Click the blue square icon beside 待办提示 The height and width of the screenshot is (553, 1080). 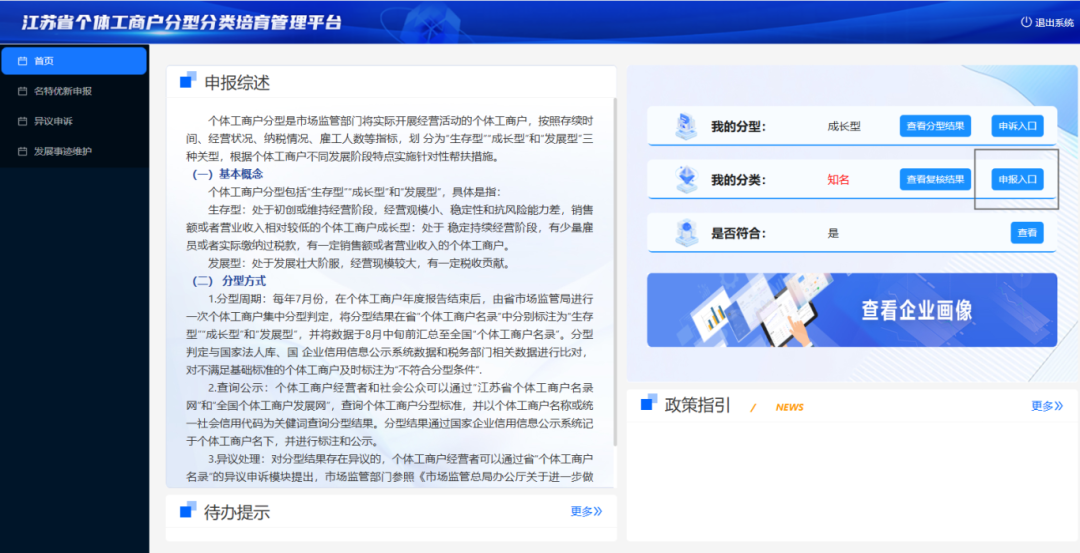coord(187,510)
